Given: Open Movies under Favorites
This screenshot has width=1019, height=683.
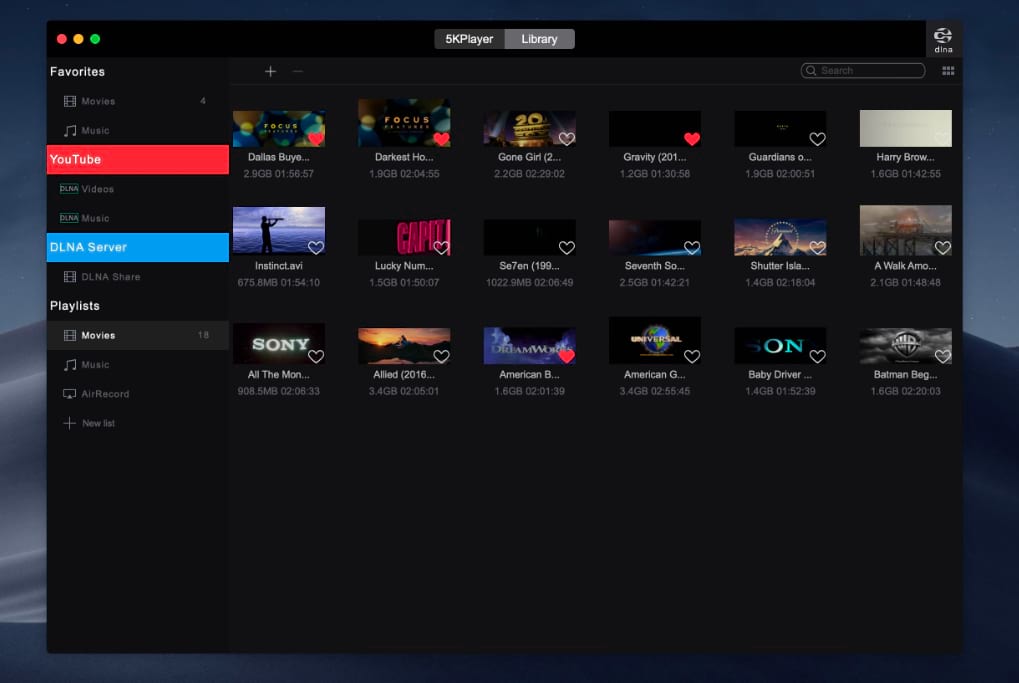Looking at the screenshot, I should click(138, 101).
